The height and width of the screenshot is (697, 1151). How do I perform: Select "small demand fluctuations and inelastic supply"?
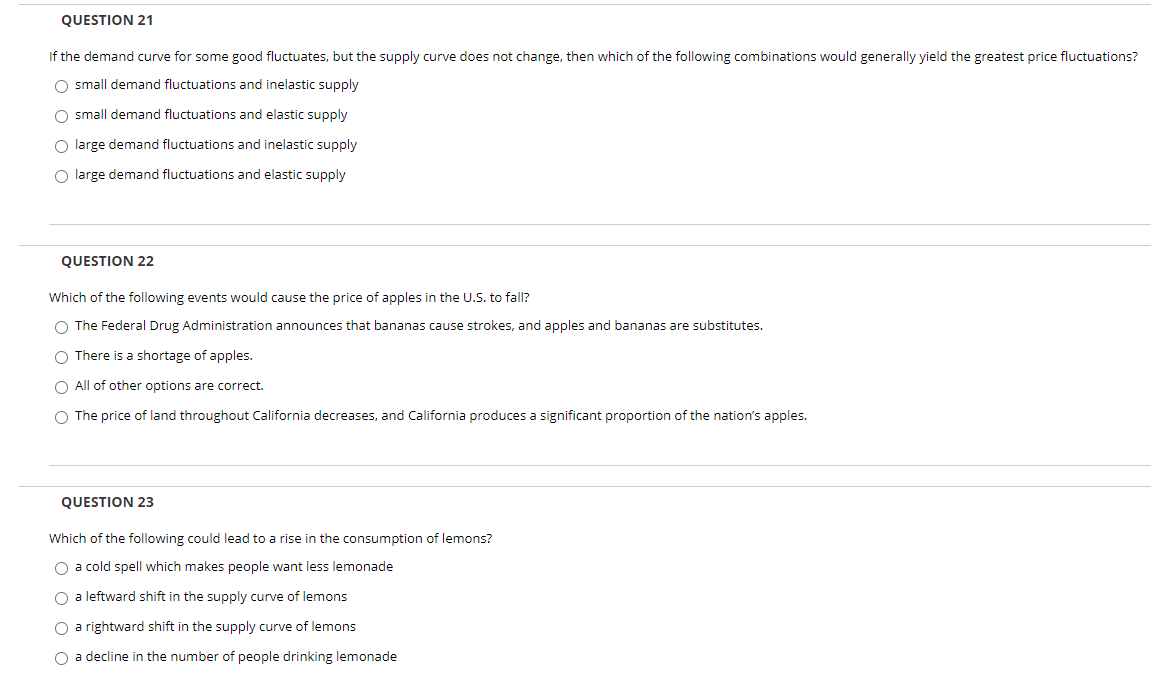(61, 86)
